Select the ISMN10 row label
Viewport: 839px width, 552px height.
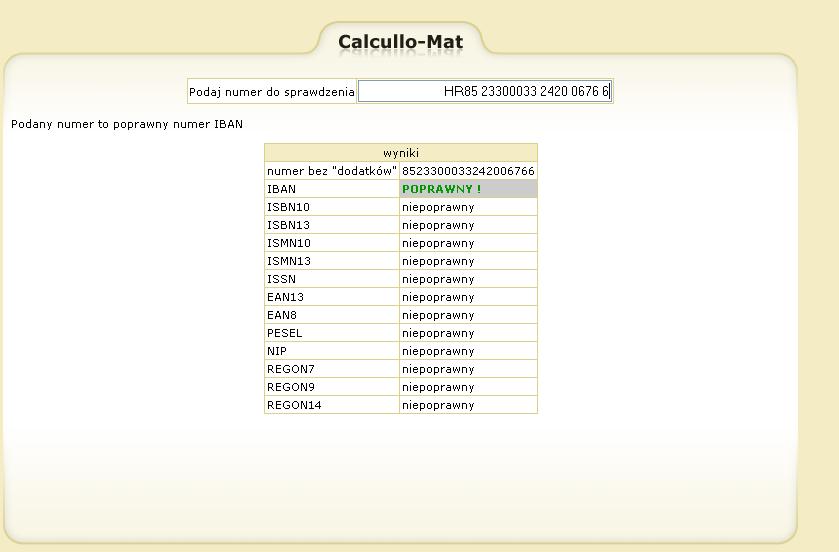click(x=288, y=243)
